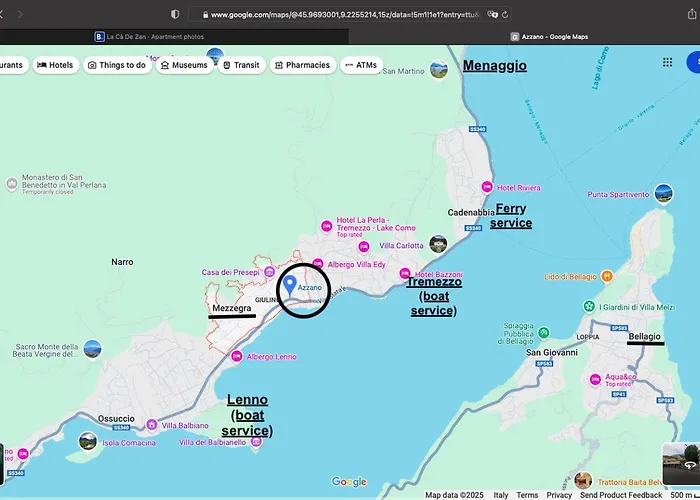Image resolution: width=700 pixels, height=500 pixels.
Task: Show ATMs on the map
Action: click(360, 65)
